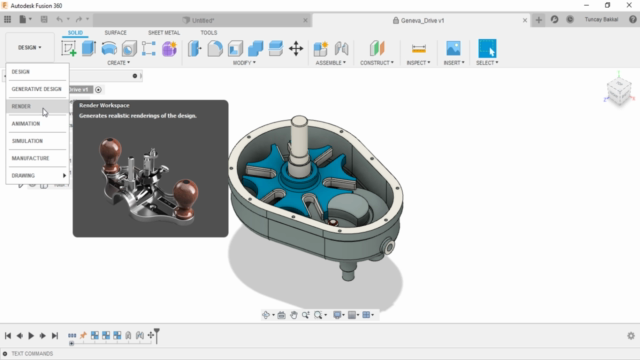The height and width of the screenshot is (360, 640).
Task: Click the Zoom magnifier icon
Action: [306, 315]
